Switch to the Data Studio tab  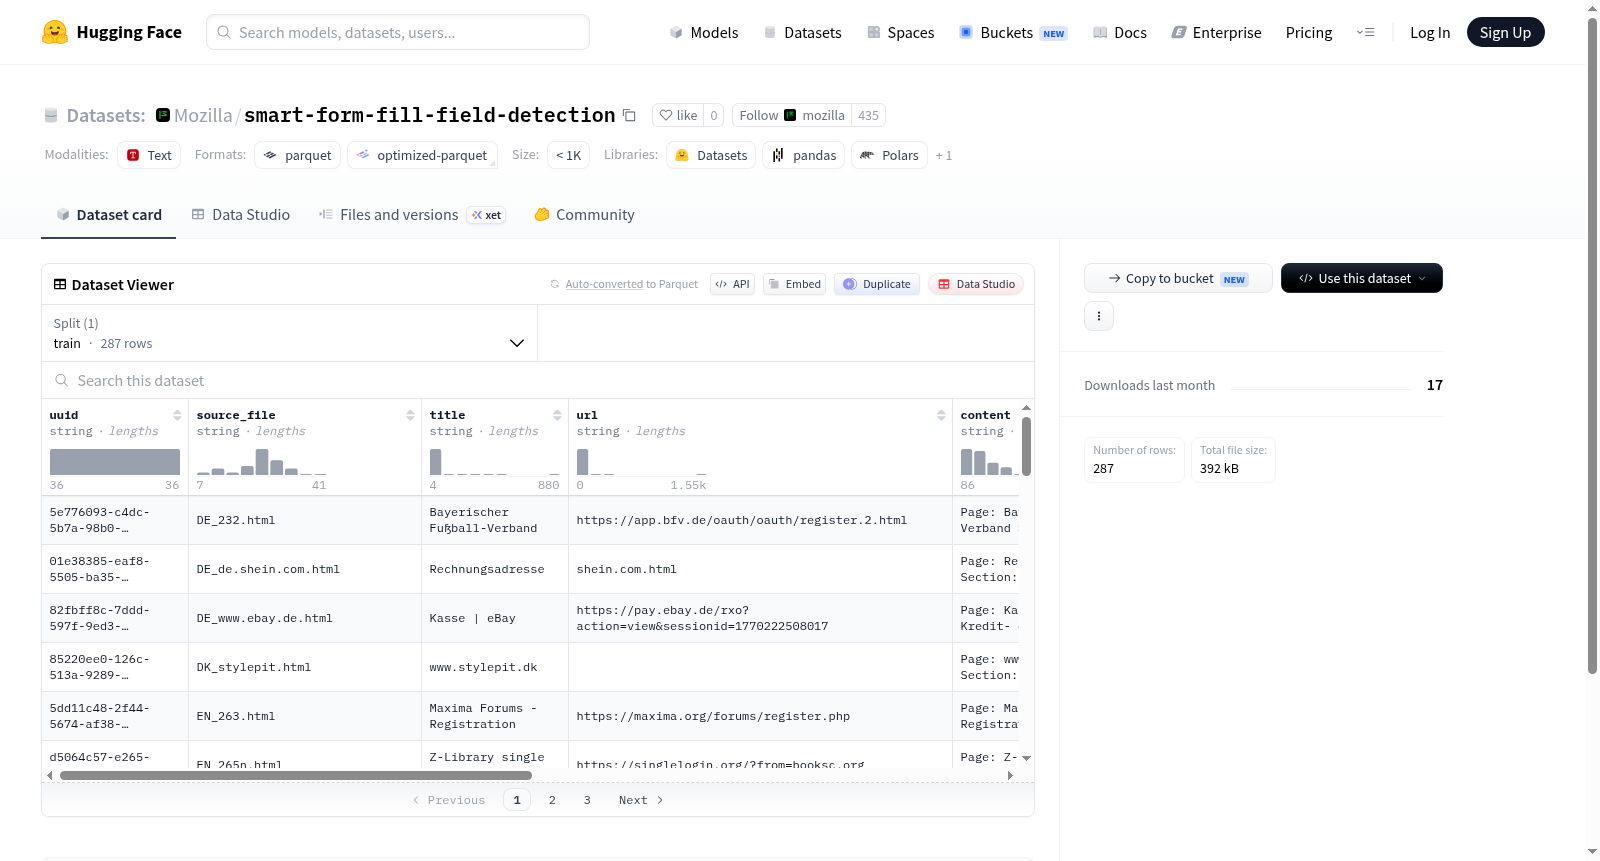pos(241,215)
